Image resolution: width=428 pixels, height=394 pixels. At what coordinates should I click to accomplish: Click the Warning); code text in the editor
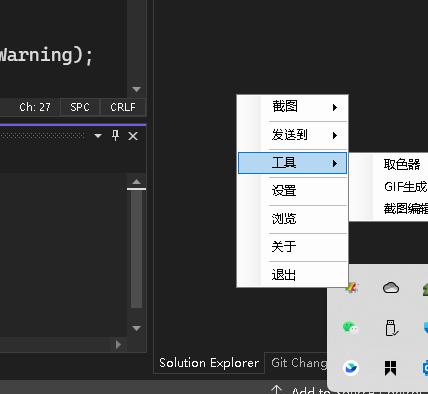click(x=46, y=55)
